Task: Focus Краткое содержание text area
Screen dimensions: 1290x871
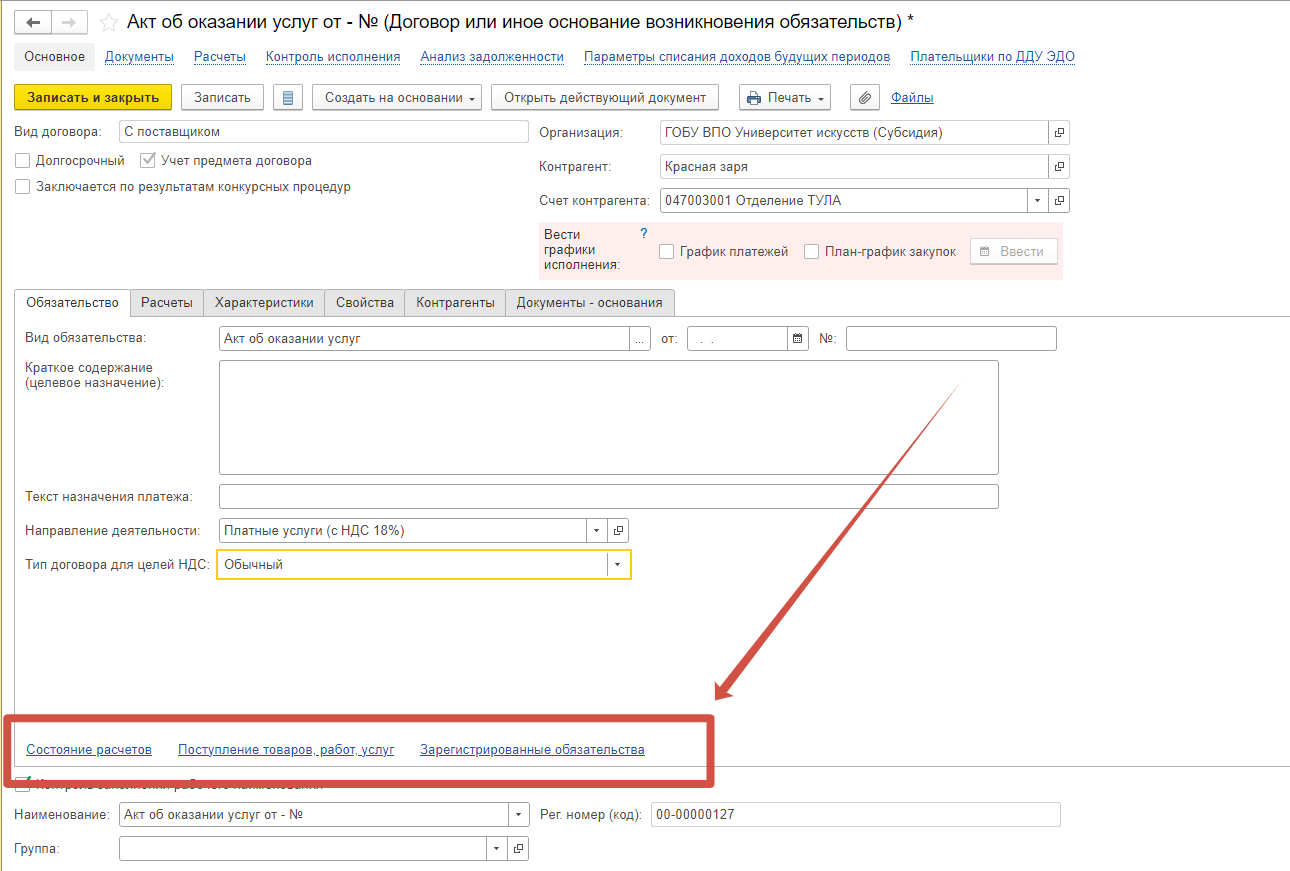Action: coord(608,417)
